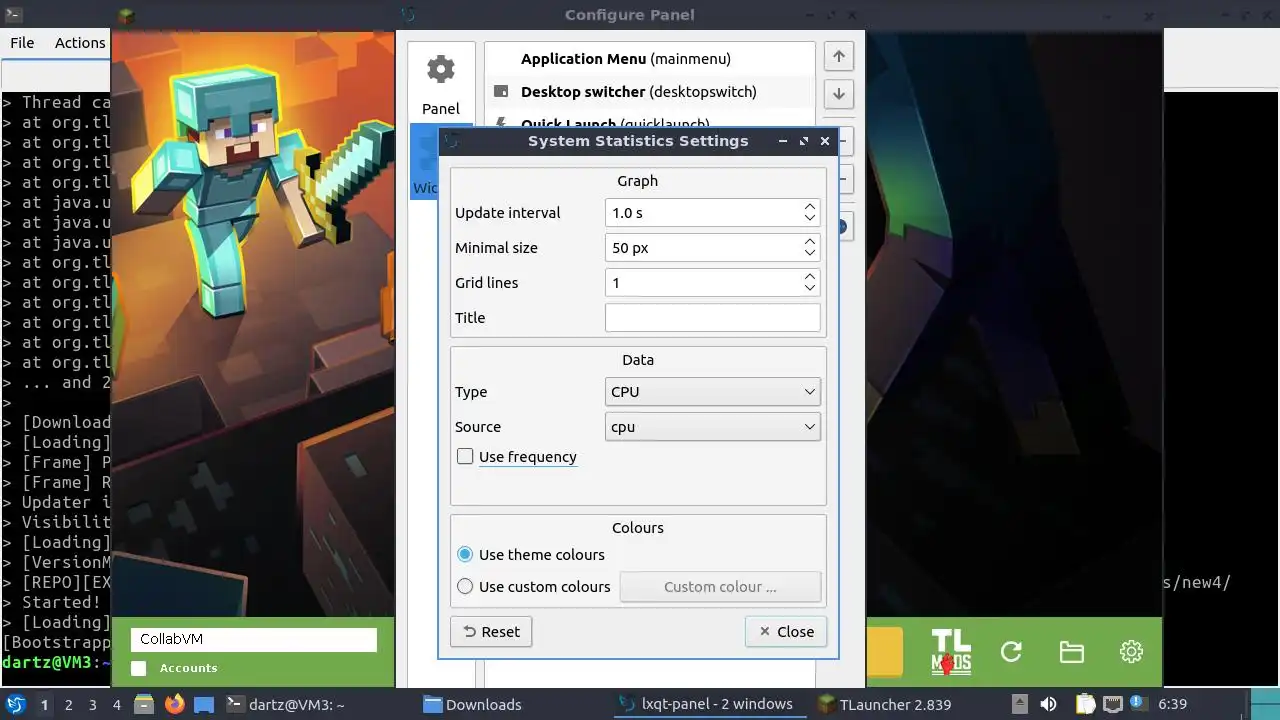This screenshot has height=720, width=1280.
Task: Launch file manager from quick launch
Action: coord(143,704)
